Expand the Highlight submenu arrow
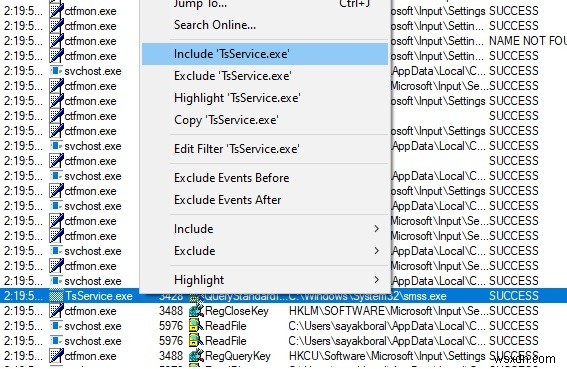The width and height of the screenshot is (567, 369). [376, 280]
